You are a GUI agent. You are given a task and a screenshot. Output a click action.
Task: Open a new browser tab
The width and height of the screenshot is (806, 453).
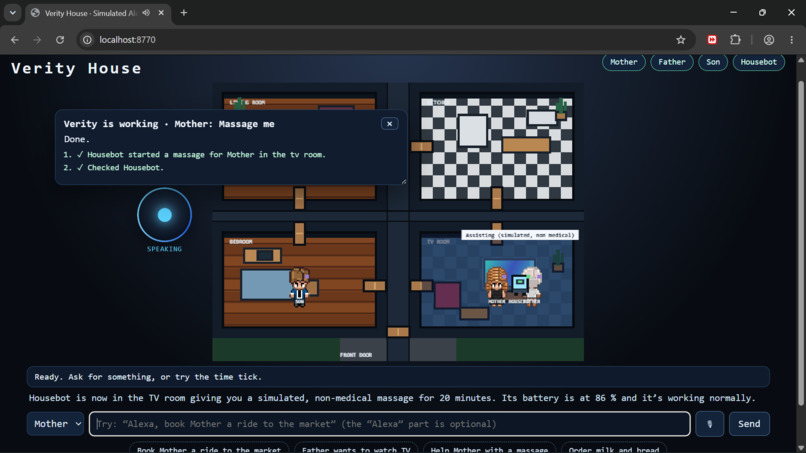click(x=184, y=13)
